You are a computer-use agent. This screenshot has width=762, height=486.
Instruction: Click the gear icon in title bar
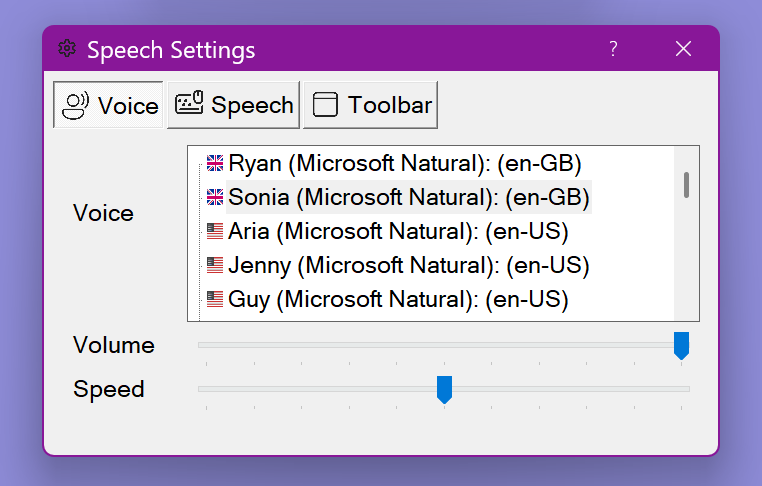(67, 49)
